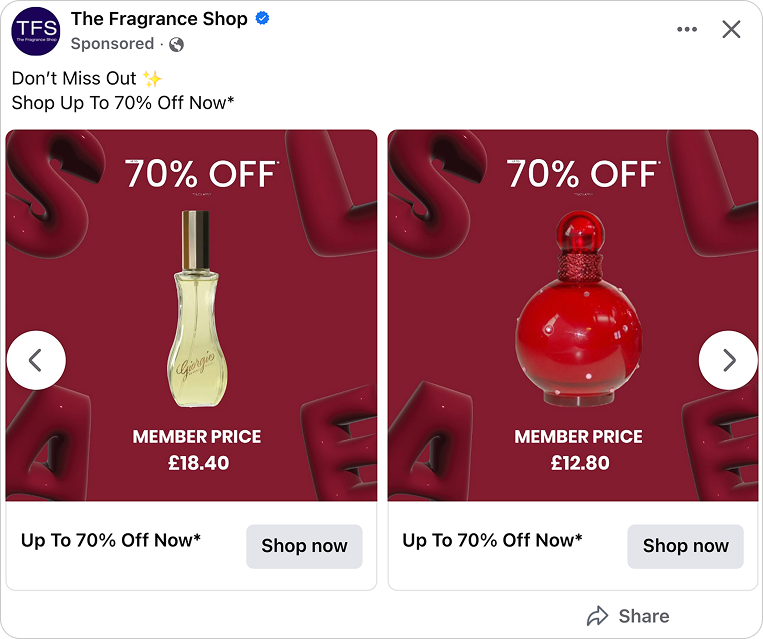
Task: Click the £12.80 member price text
Action: [x=579, y=463]
